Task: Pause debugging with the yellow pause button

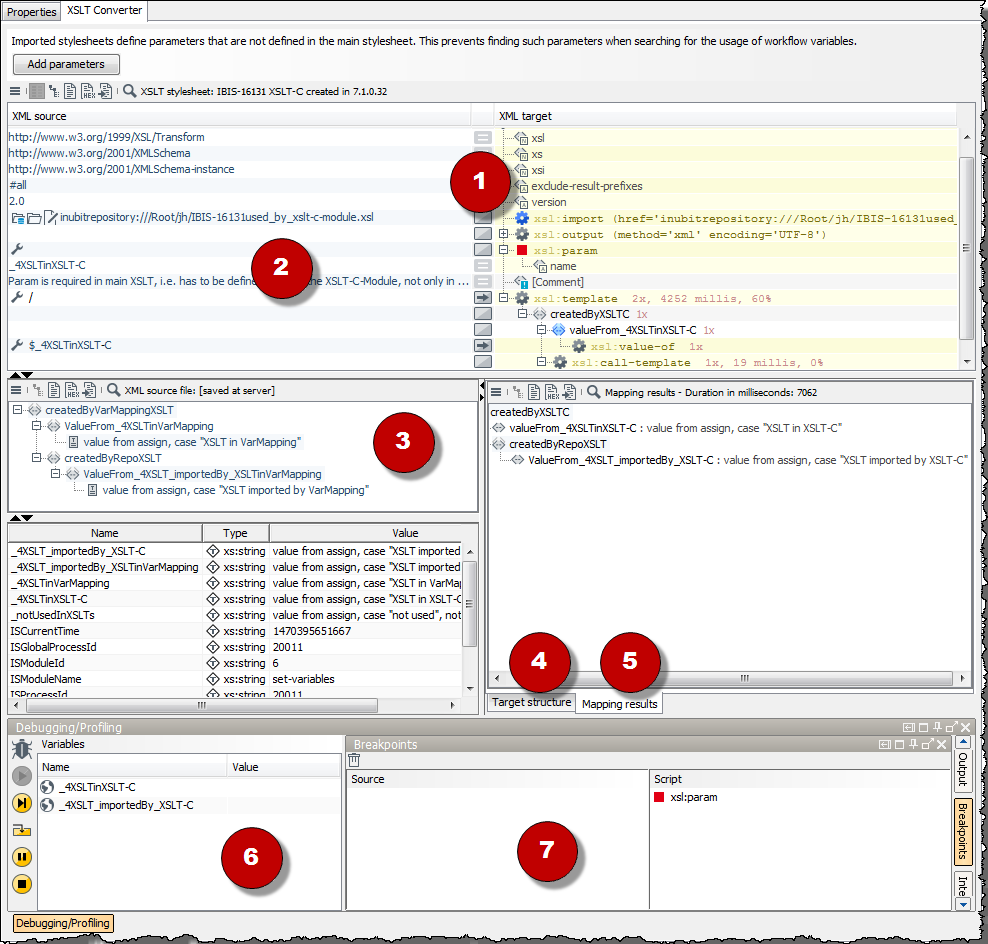Action: [21, 857]
